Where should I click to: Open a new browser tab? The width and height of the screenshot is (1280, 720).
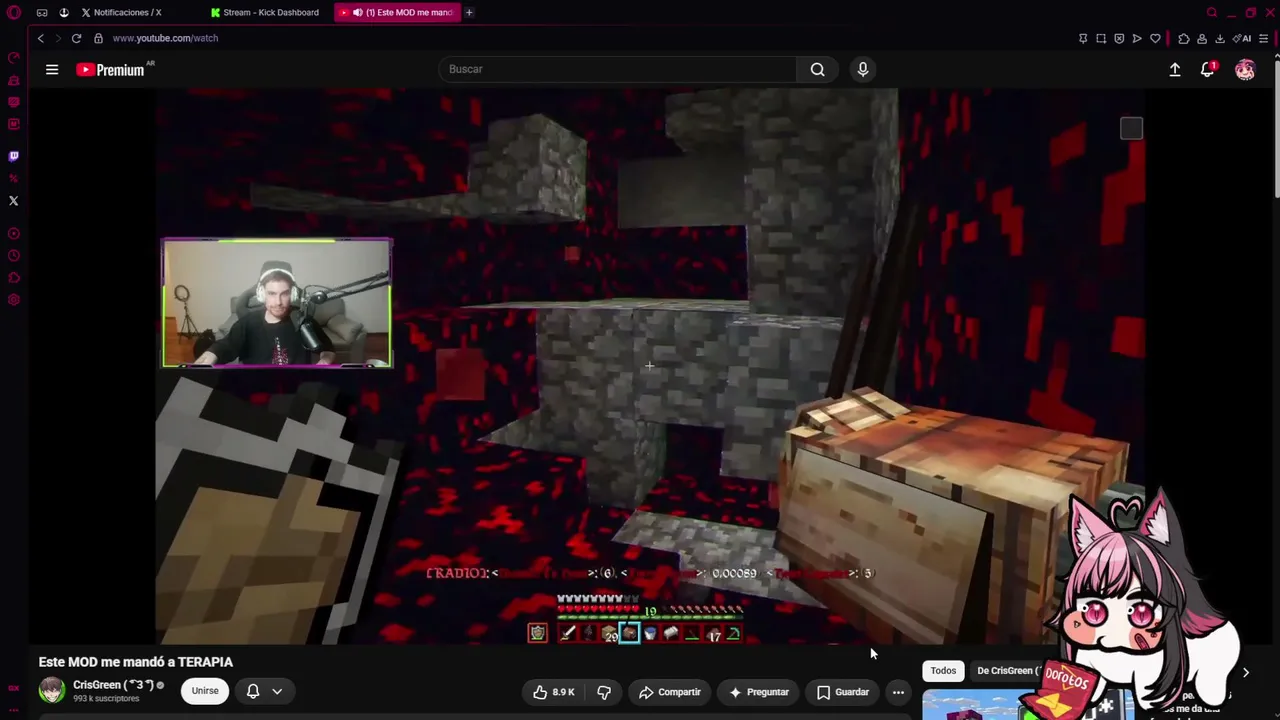click(x=469, y=12)
